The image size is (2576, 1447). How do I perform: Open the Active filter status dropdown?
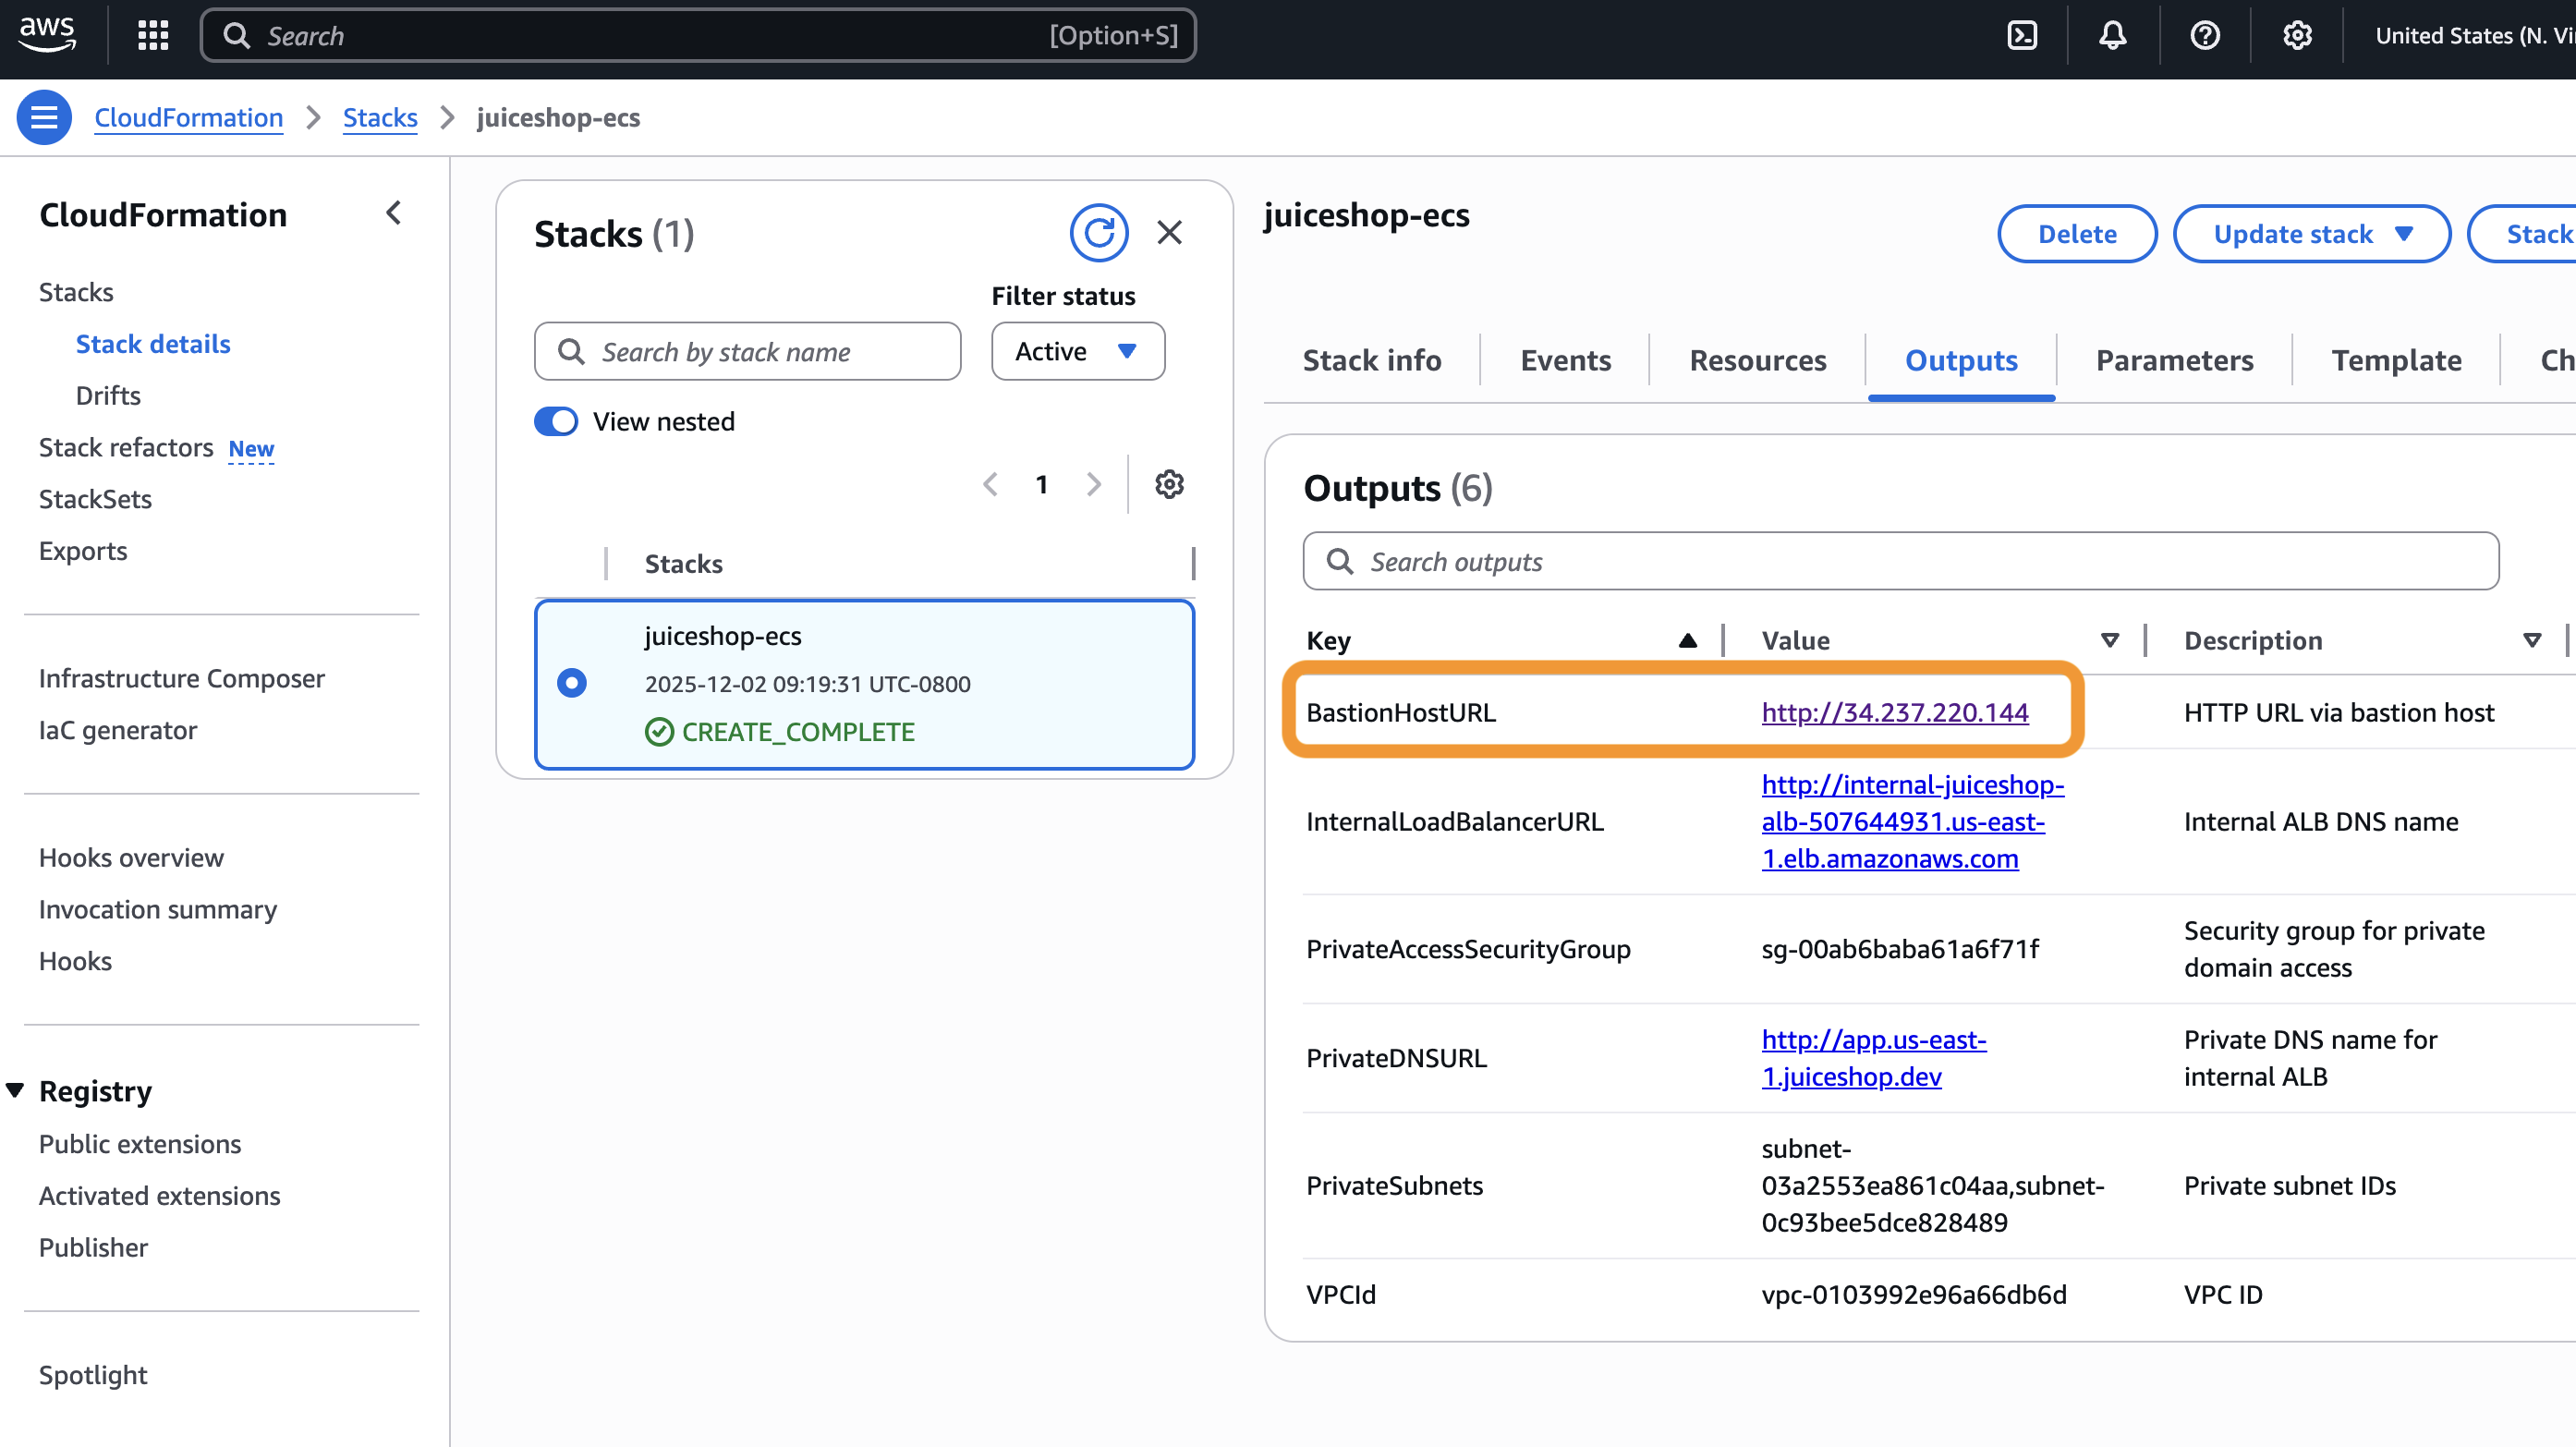tap(1077, 351)
